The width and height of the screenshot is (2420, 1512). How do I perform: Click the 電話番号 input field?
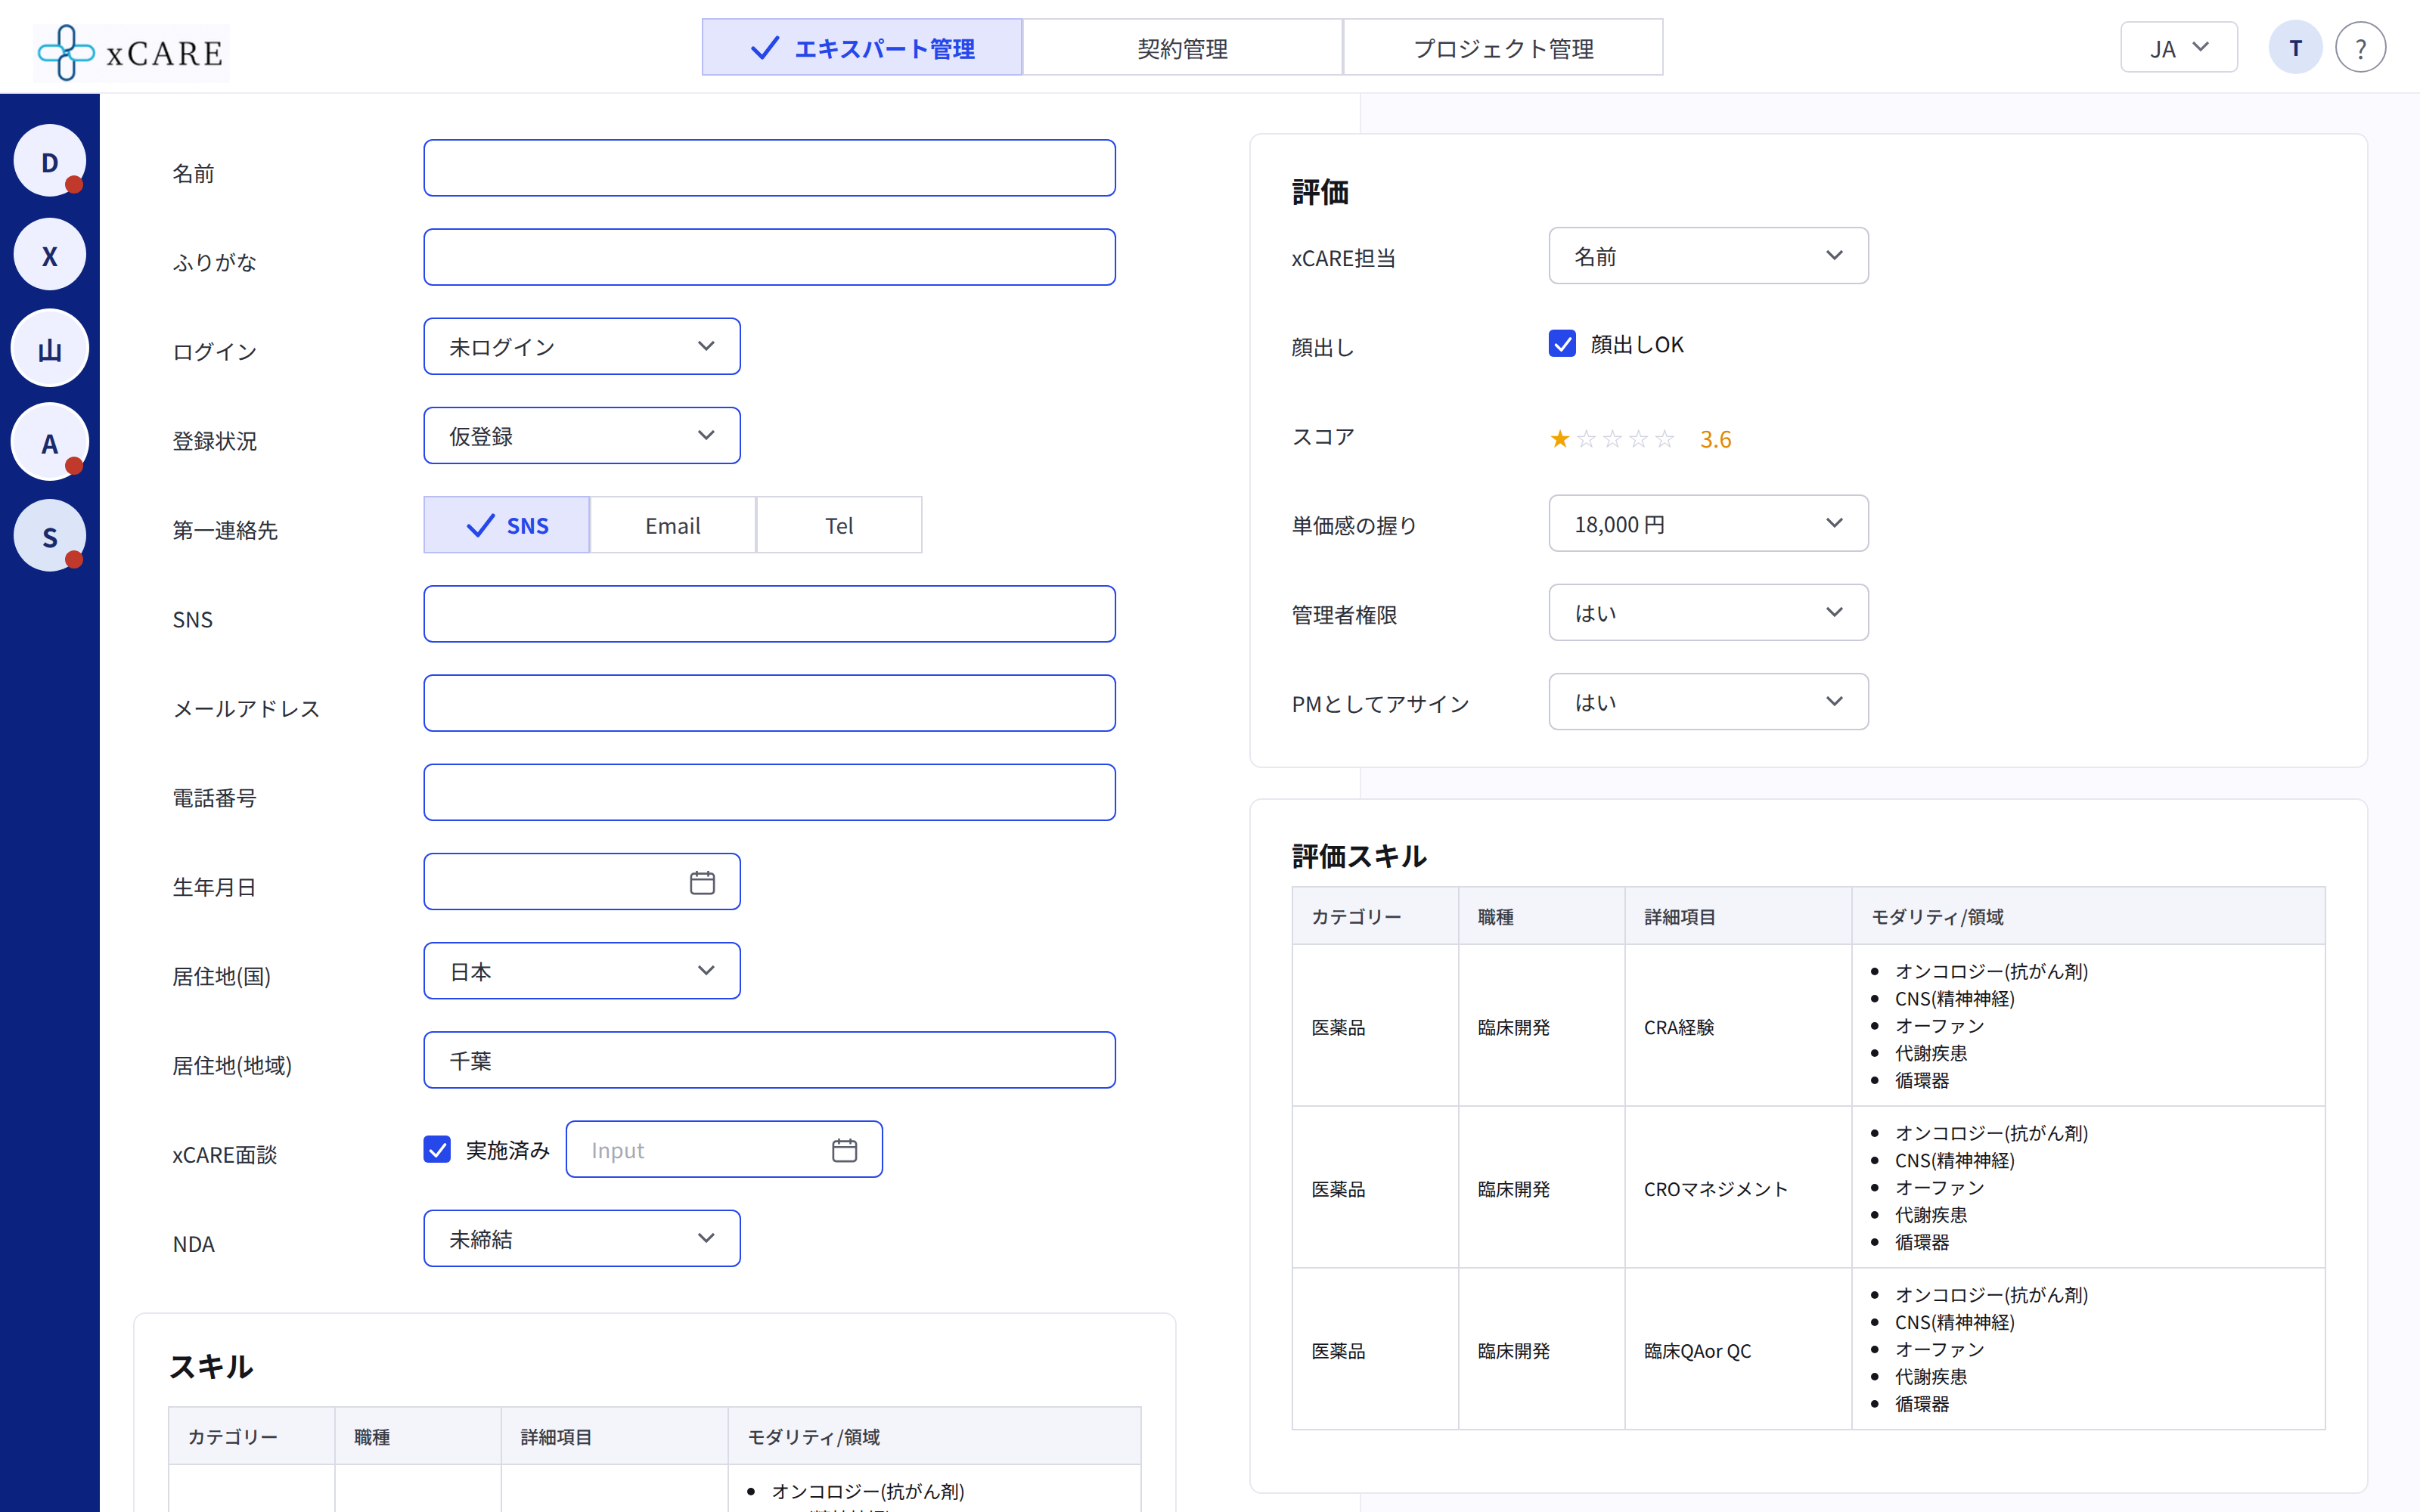tap(769, 792)
